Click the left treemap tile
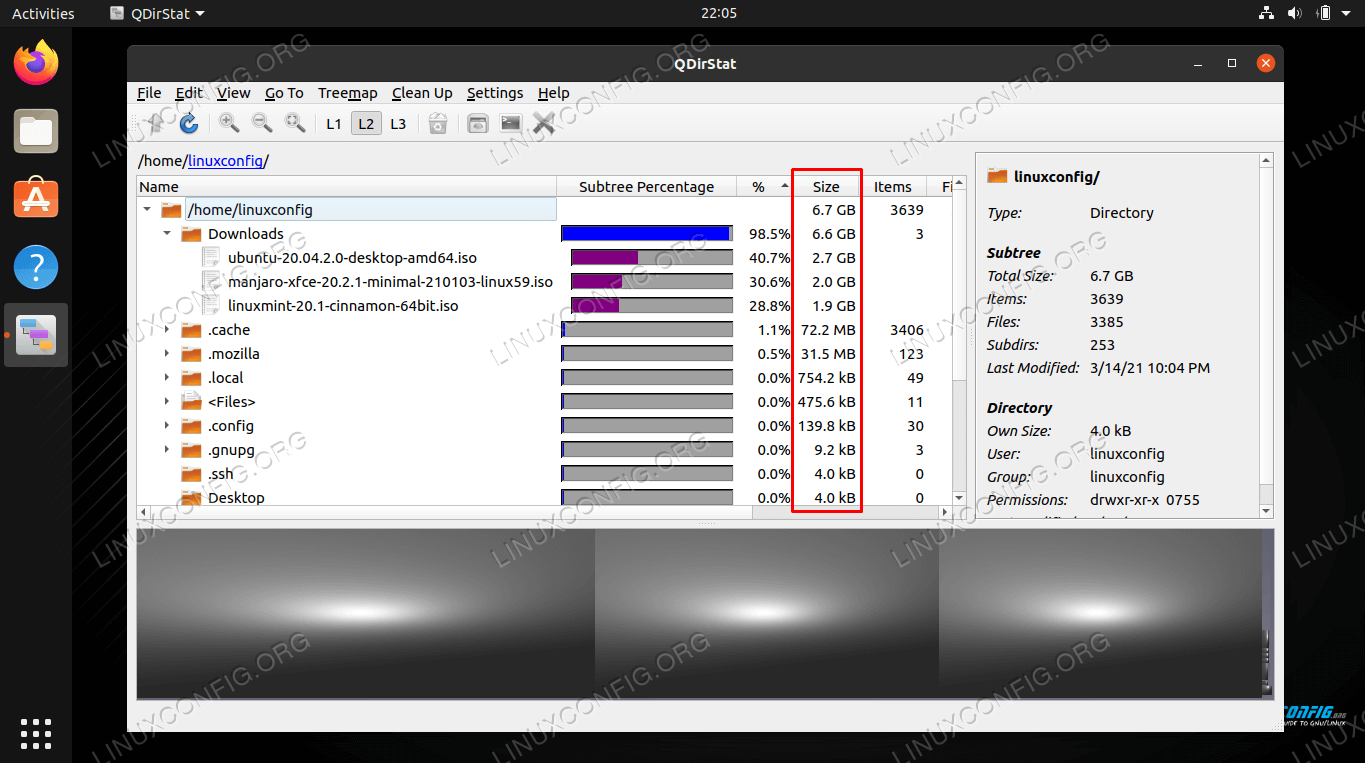 click(x=366, y=613)
